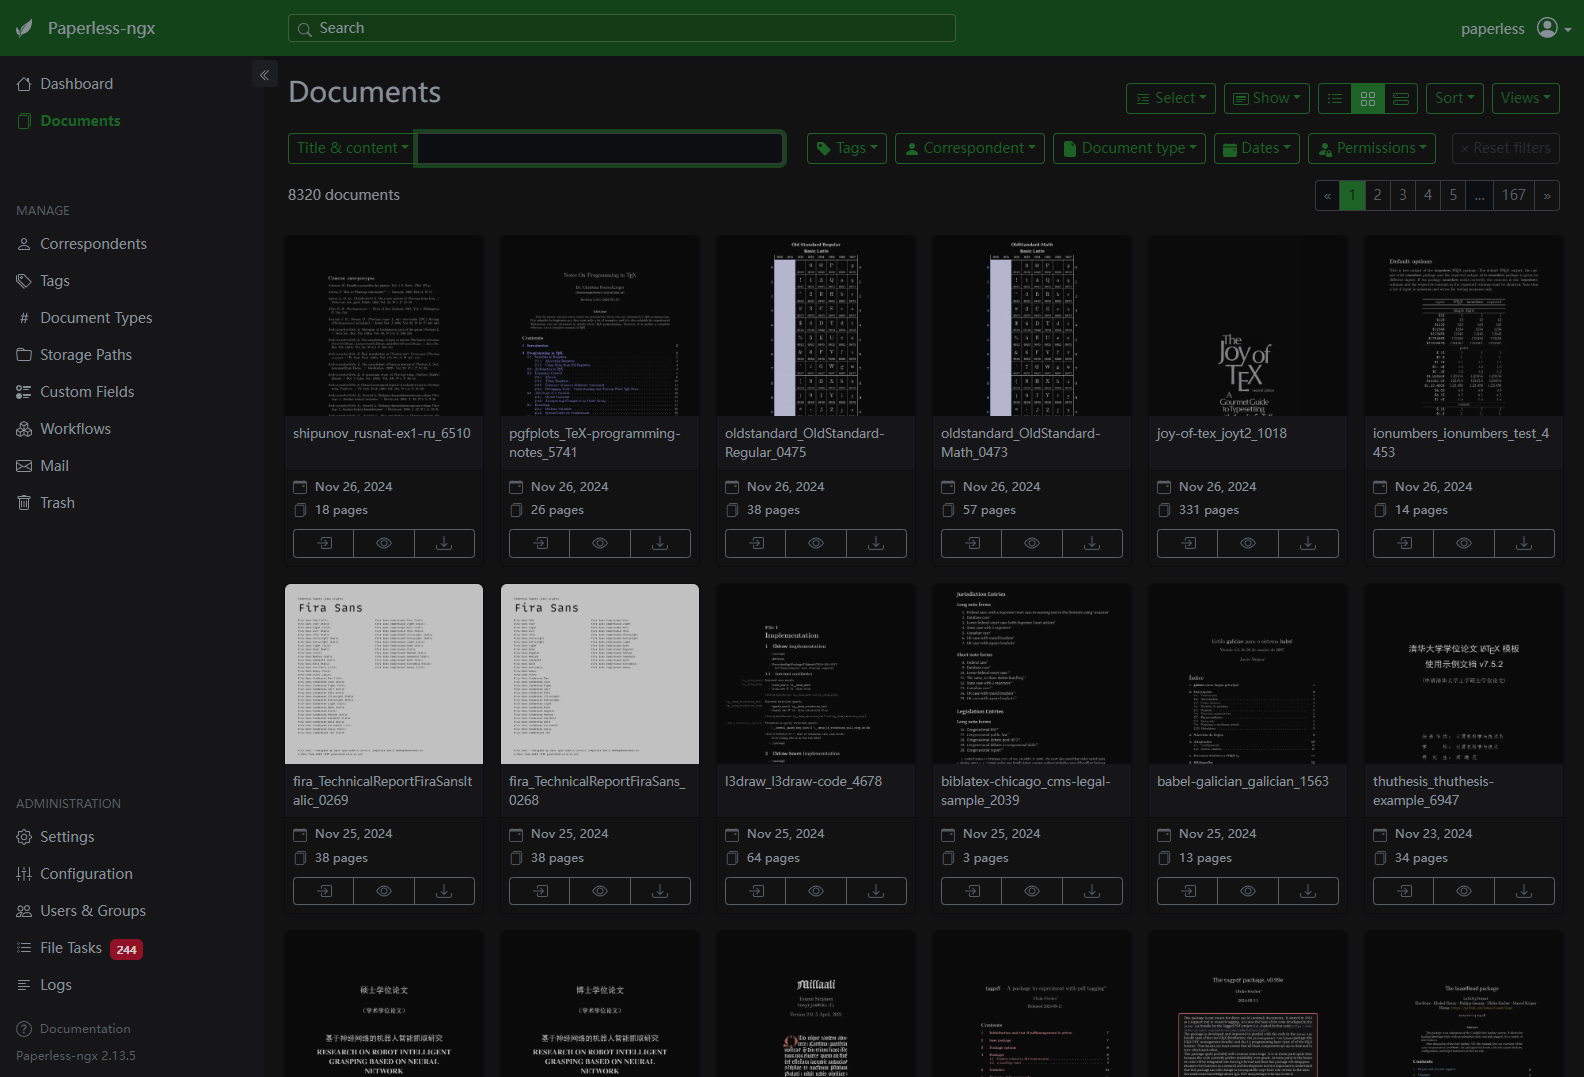Preview oldstandard_OldStandard-Regular_0475 via eye icon
This screenshot has width=1584, height=1077.
point(816,543)
